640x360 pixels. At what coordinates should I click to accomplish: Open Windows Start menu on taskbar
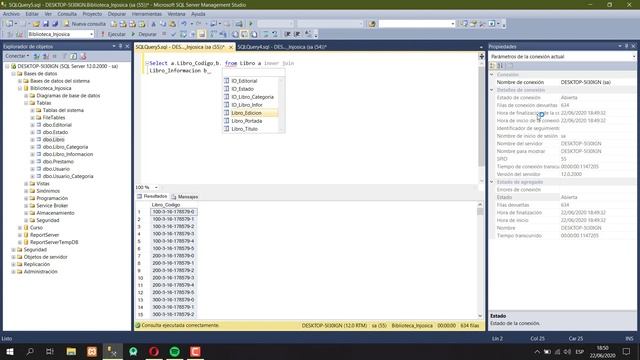(x=10, y=351)
